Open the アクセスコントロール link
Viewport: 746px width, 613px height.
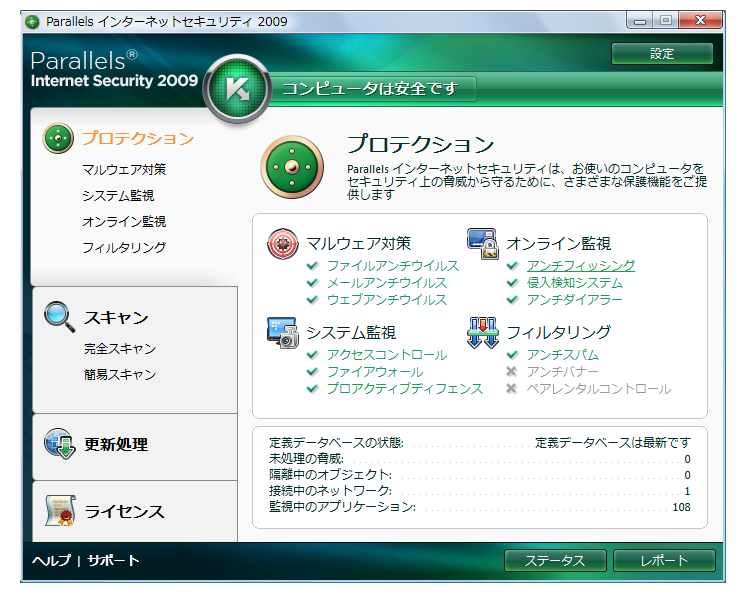[387, 355]
